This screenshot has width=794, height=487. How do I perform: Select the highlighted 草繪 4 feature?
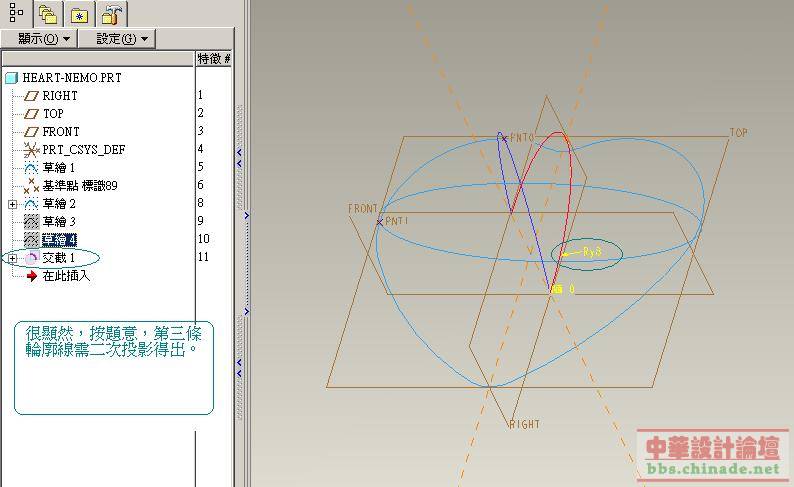pyautogui.click(x=59, y=240)
